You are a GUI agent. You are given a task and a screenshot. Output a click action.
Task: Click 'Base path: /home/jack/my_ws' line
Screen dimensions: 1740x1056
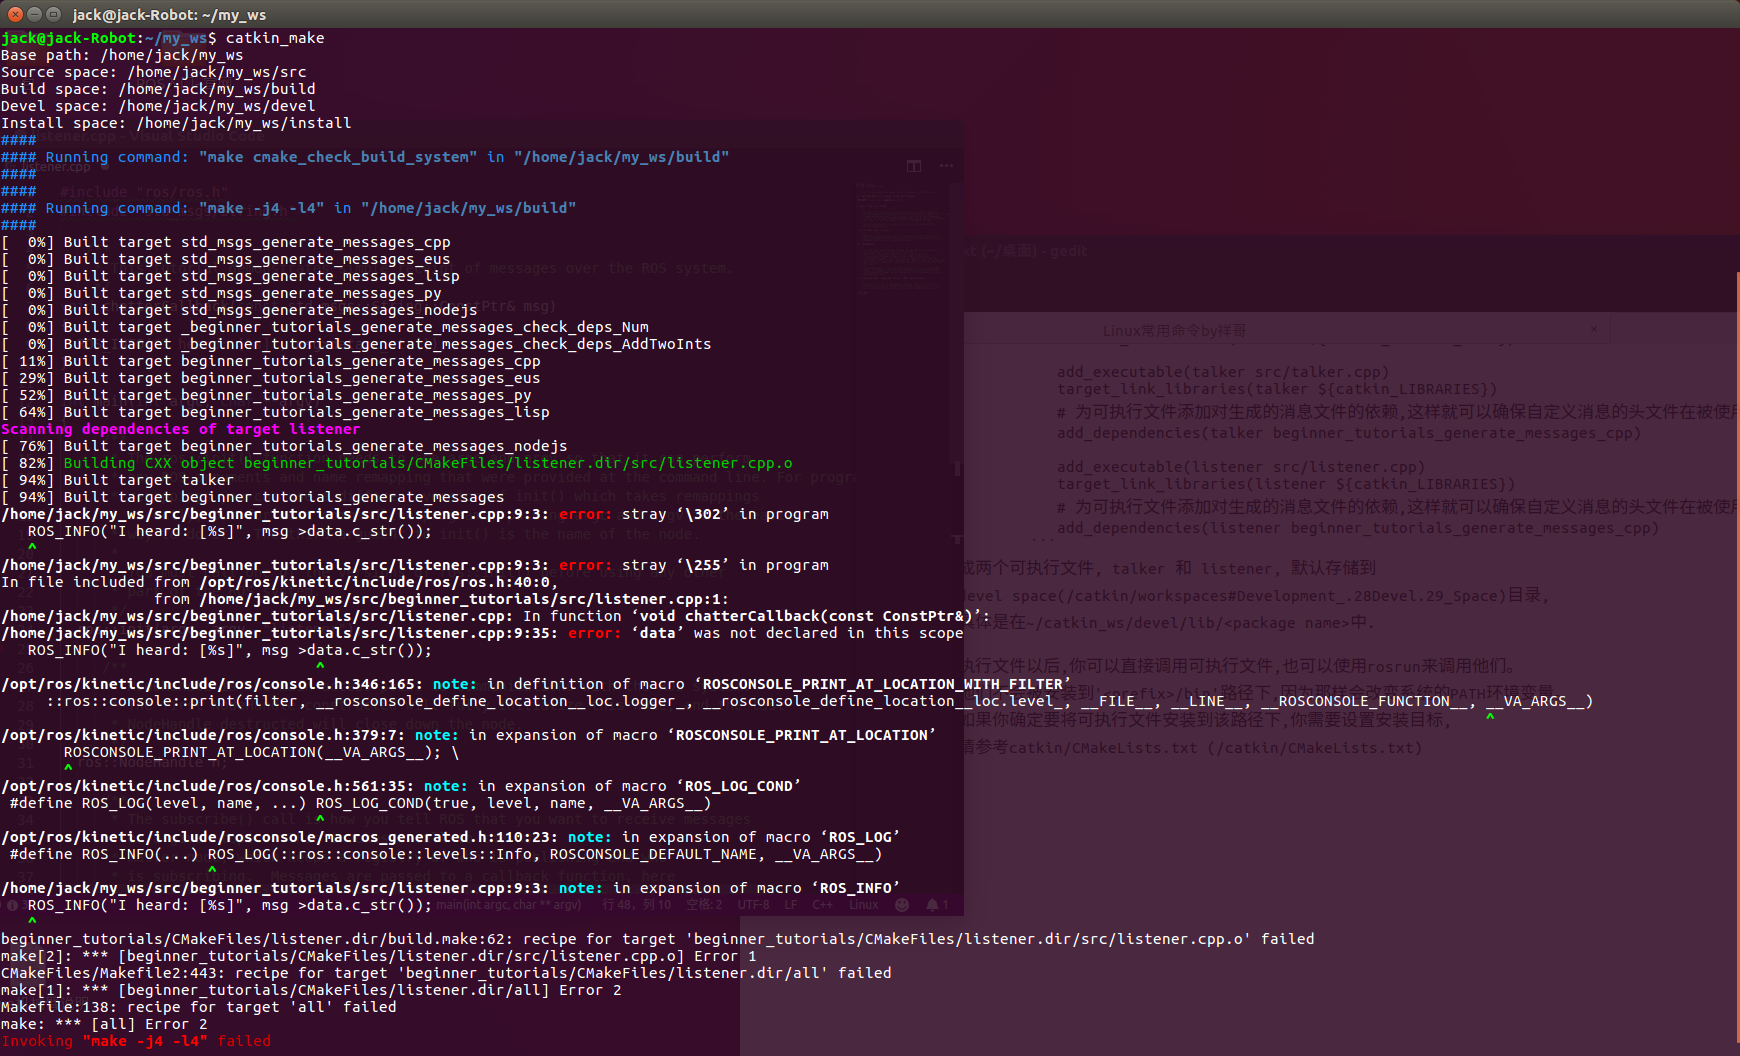coord(122,55)
